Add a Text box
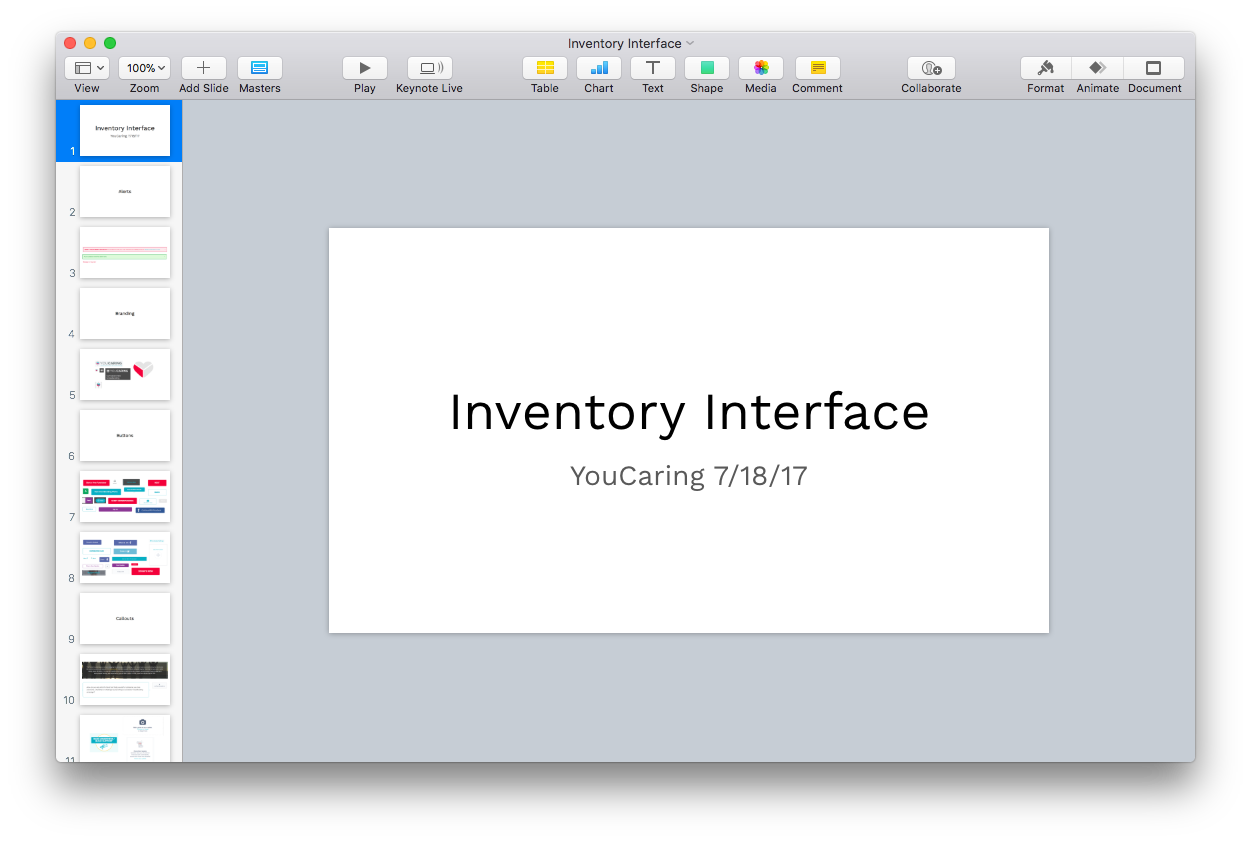The width and height of the screenshot is (1251, 842). (653, 68)
